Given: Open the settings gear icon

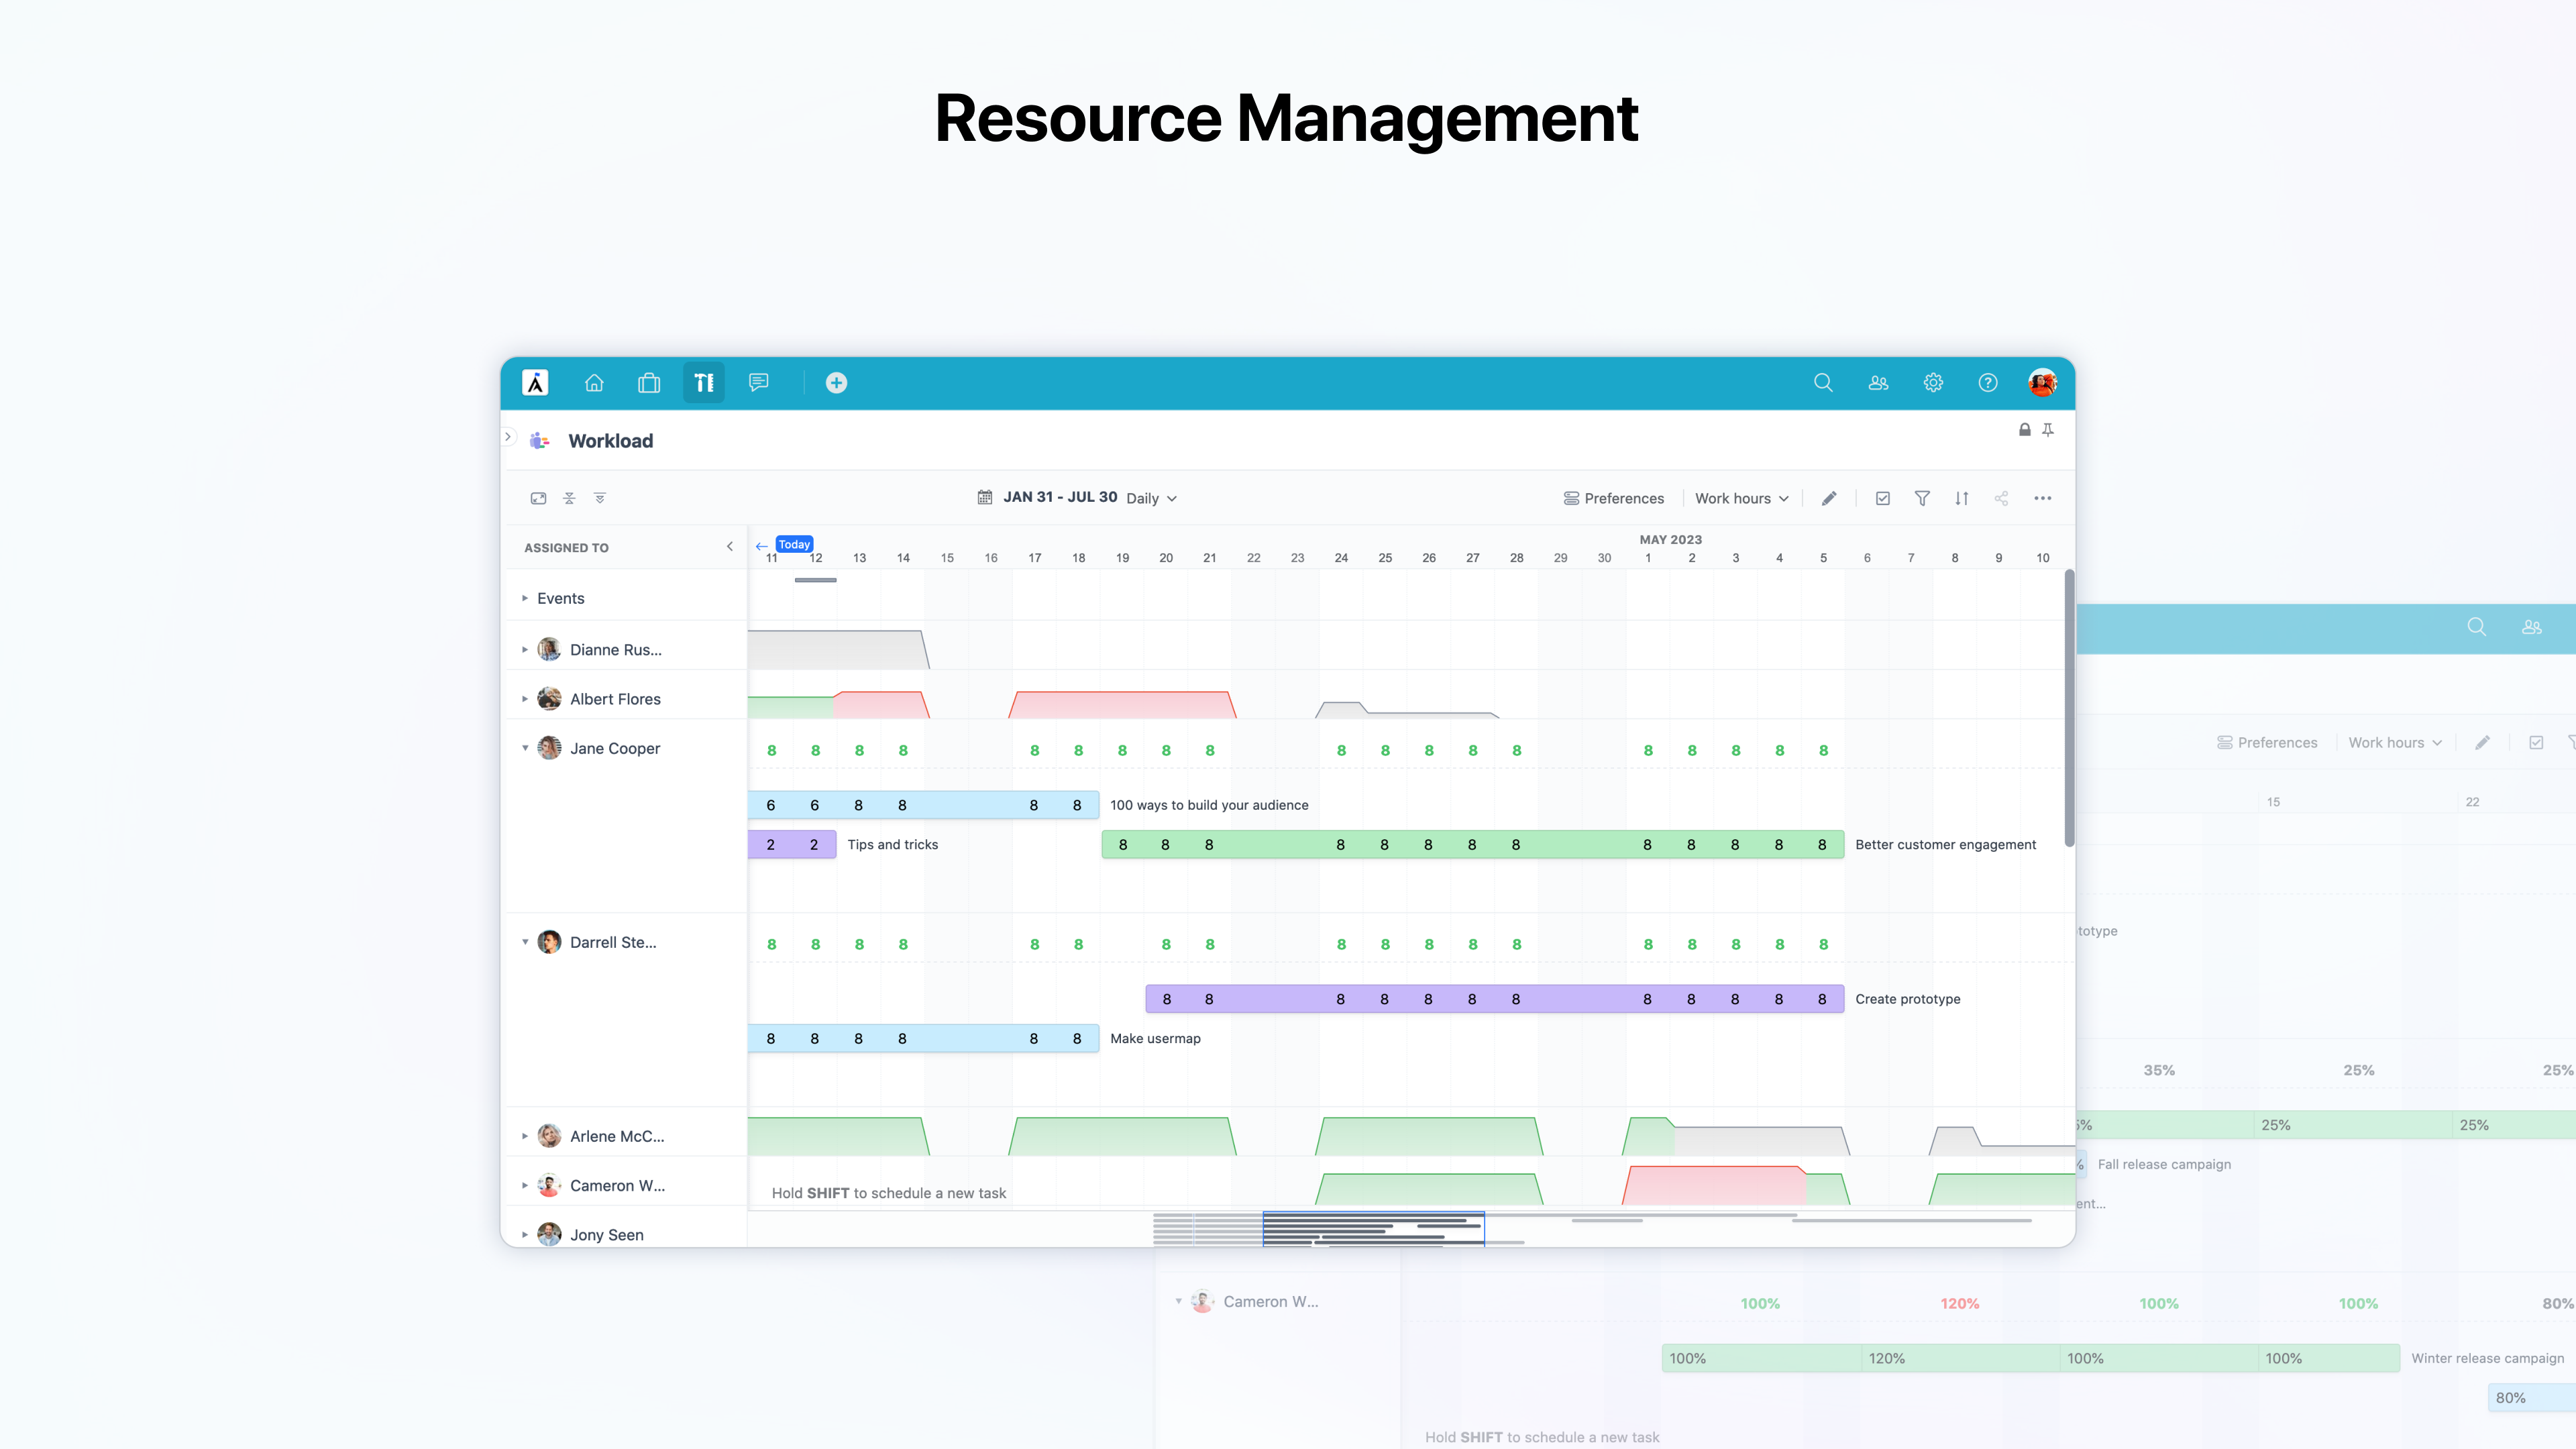Looking at the screenshot, I should point(1933,383).
